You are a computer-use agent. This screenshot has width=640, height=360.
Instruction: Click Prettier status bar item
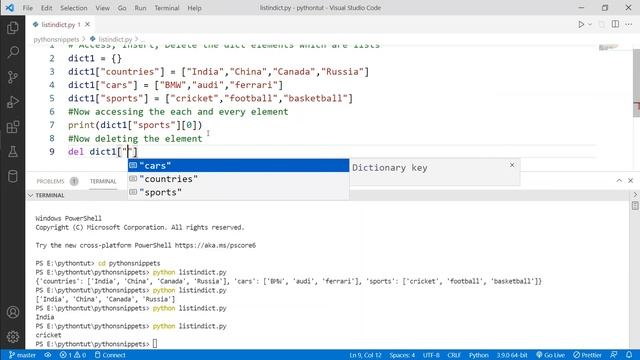(x=587, y=355)
